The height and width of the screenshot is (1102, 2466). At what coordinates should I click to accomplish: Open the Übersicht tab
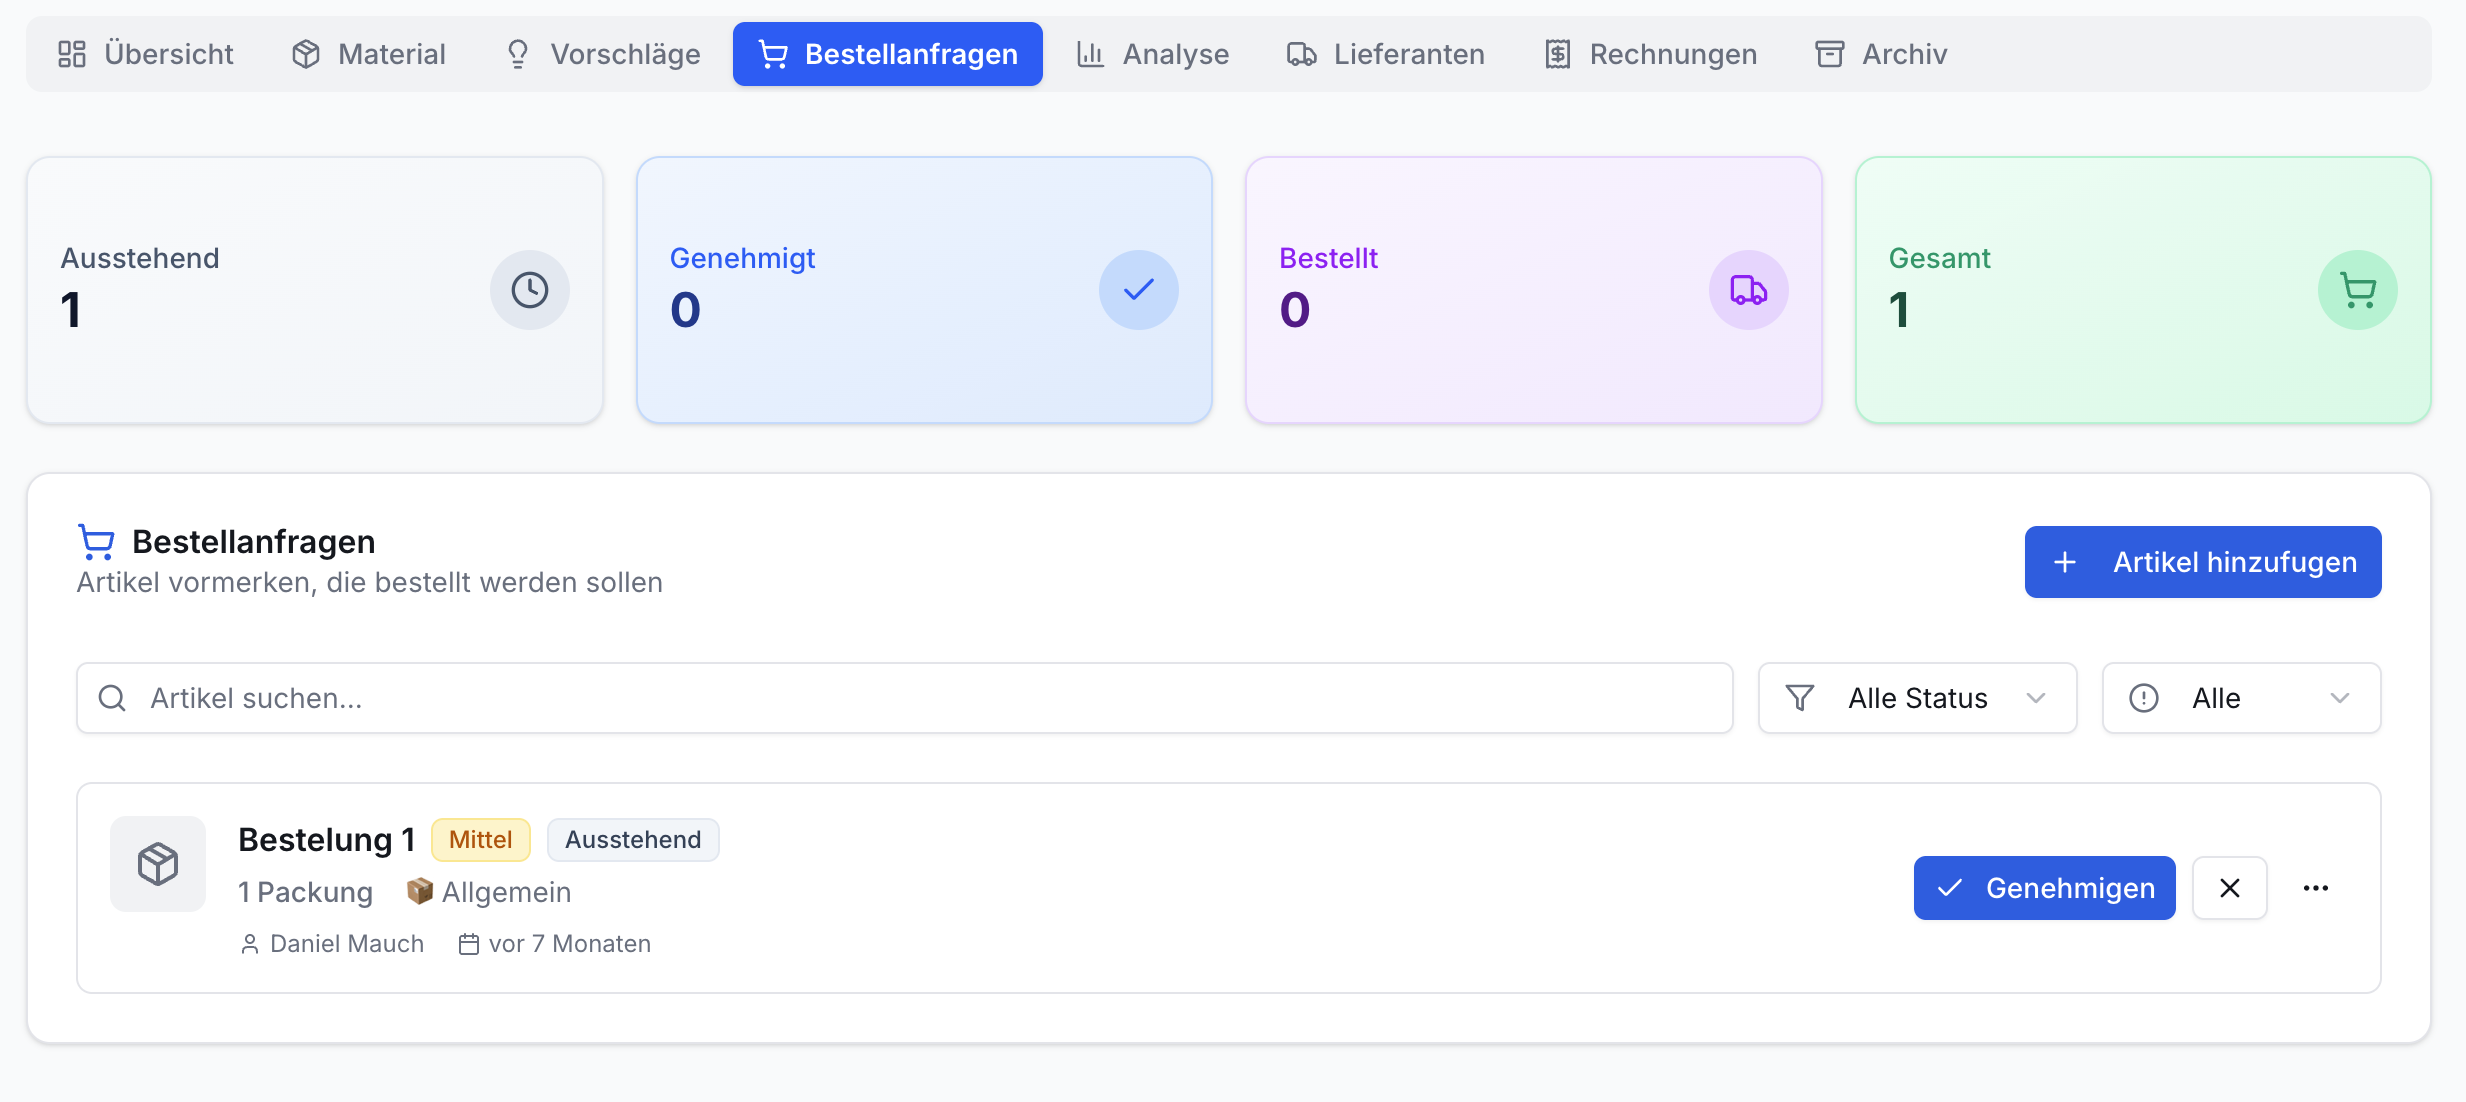point(145,54)
